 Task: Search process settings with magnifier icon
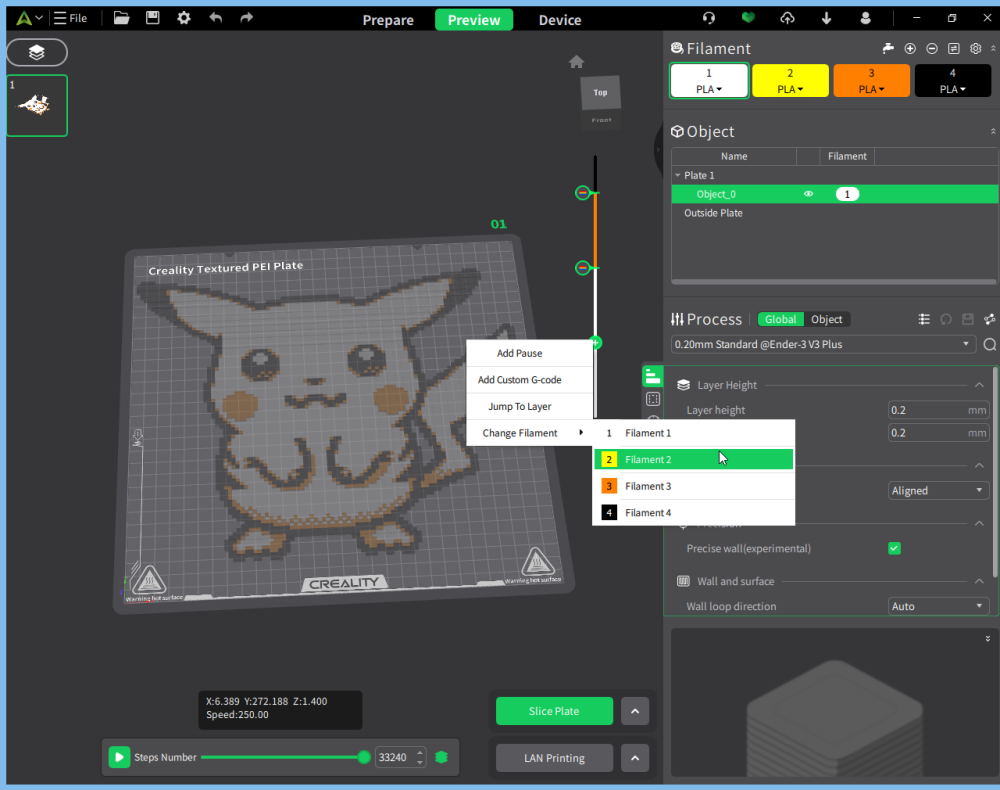[990, 344]
